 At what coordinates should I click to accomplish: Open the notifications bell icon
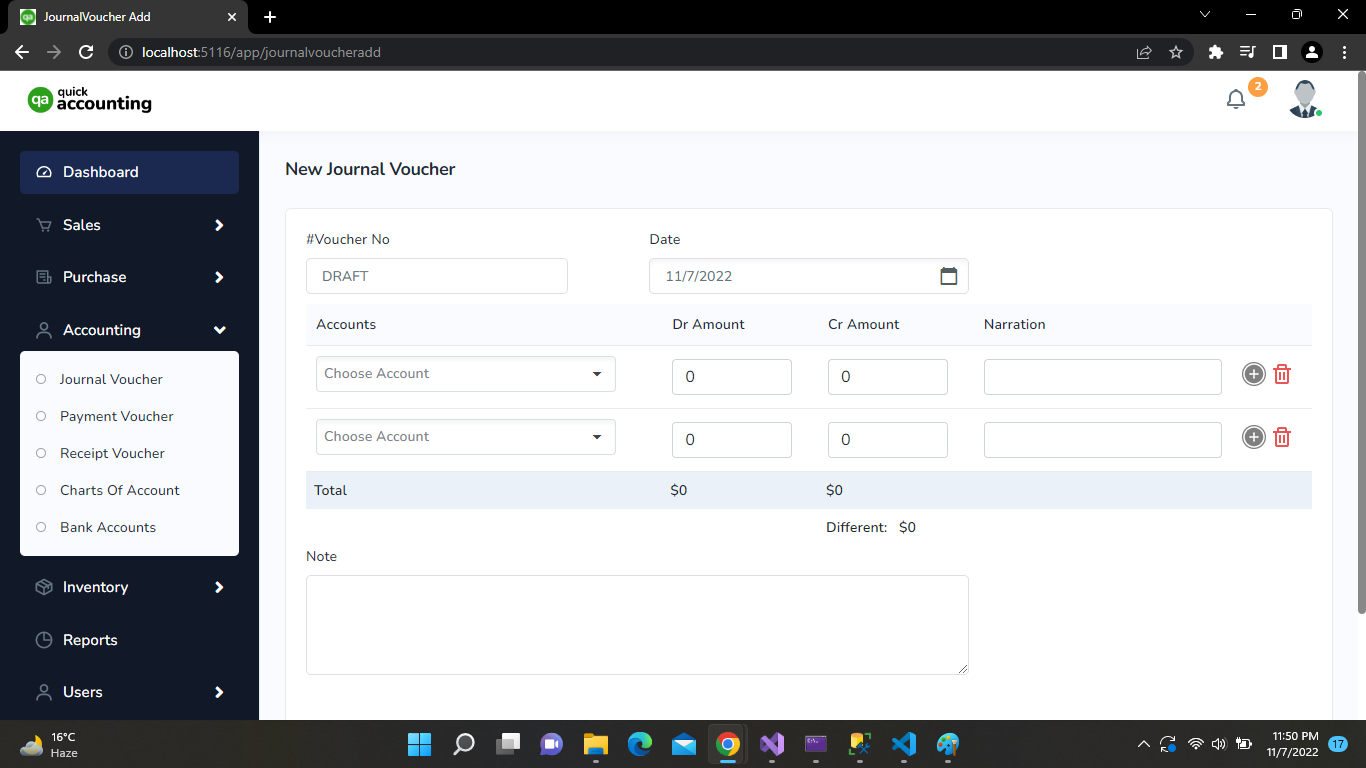pyautogui.click(x=1236, y=99)
